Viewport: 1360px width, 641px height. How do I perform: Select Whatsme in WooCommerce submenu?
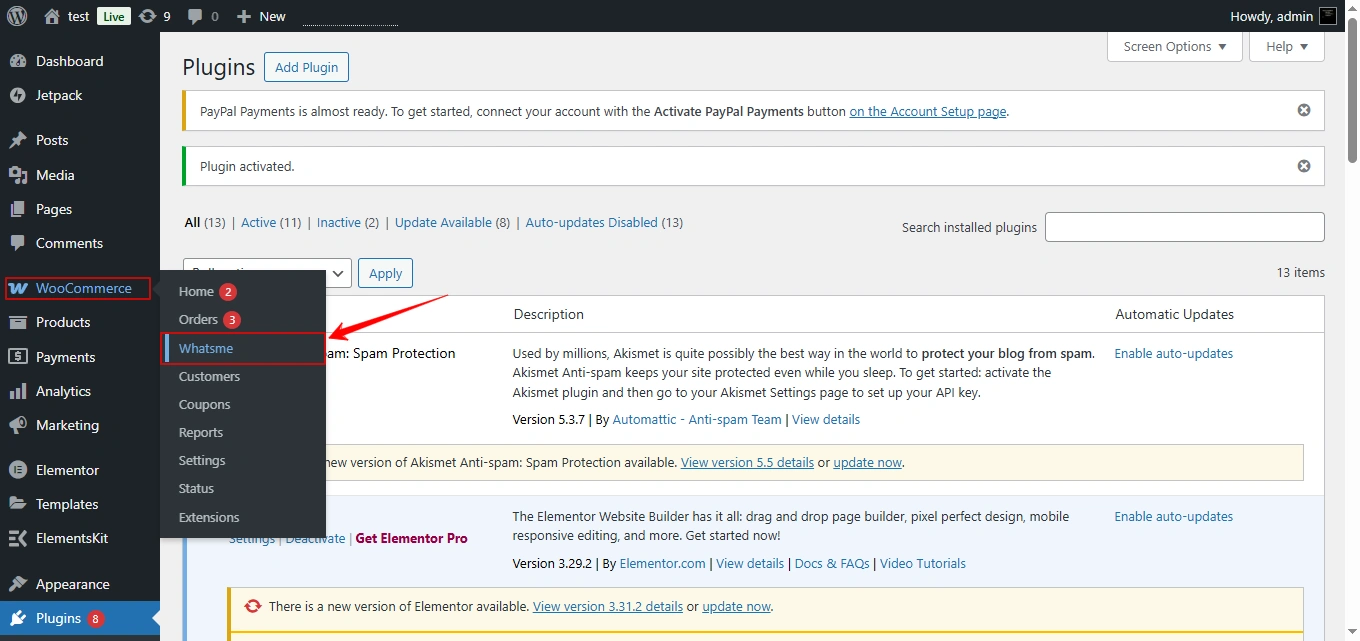(206, 349)
